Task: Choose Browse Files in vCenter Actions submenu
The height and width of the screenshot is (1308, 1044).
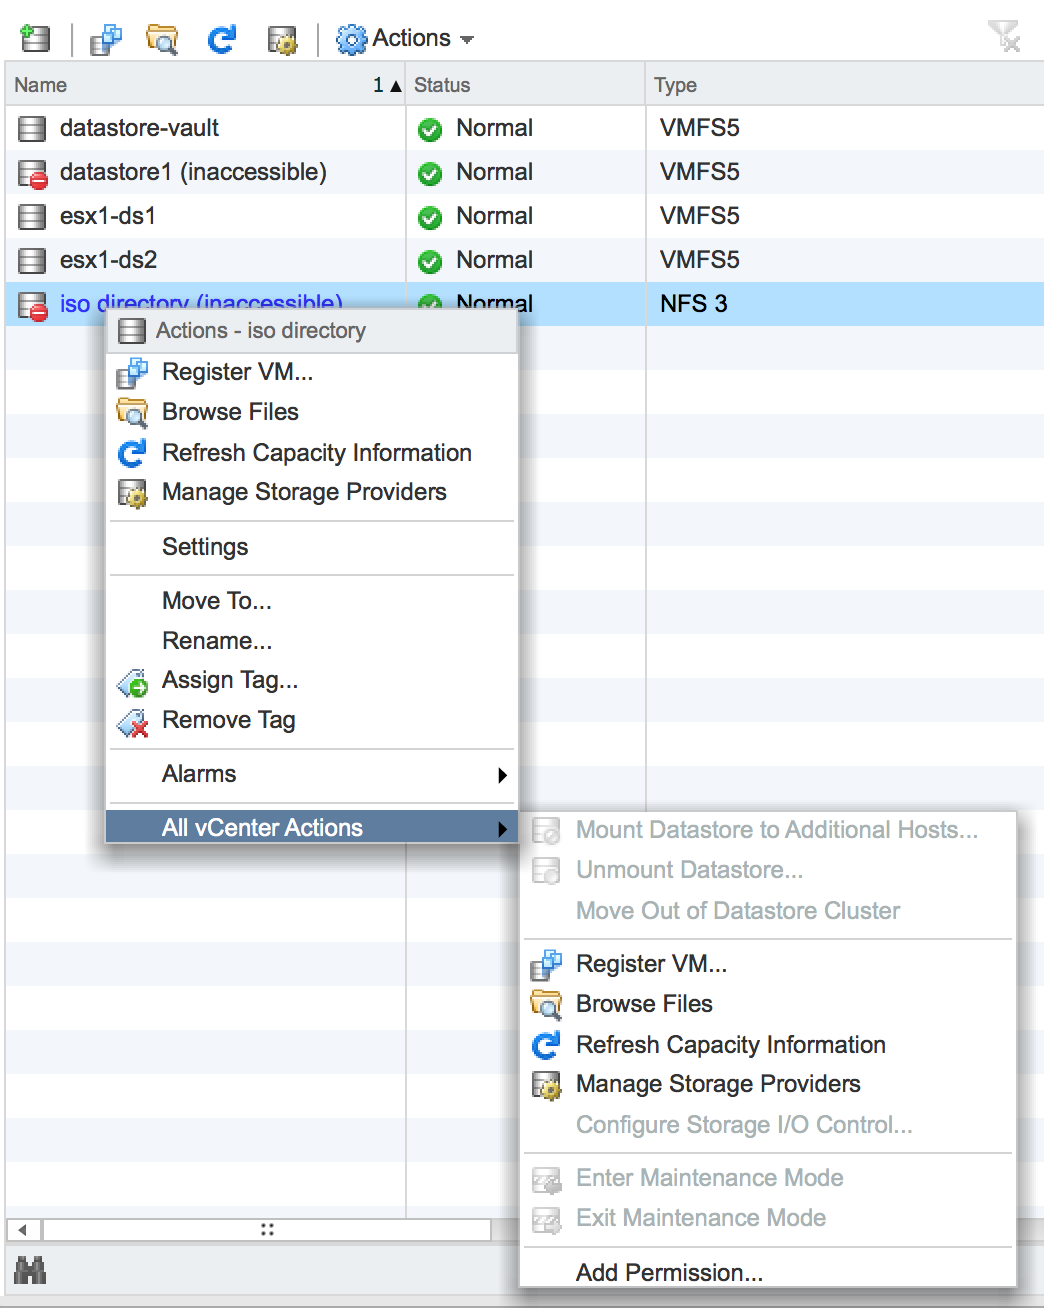Action: pyautogui.click(x=768, y=1004)
